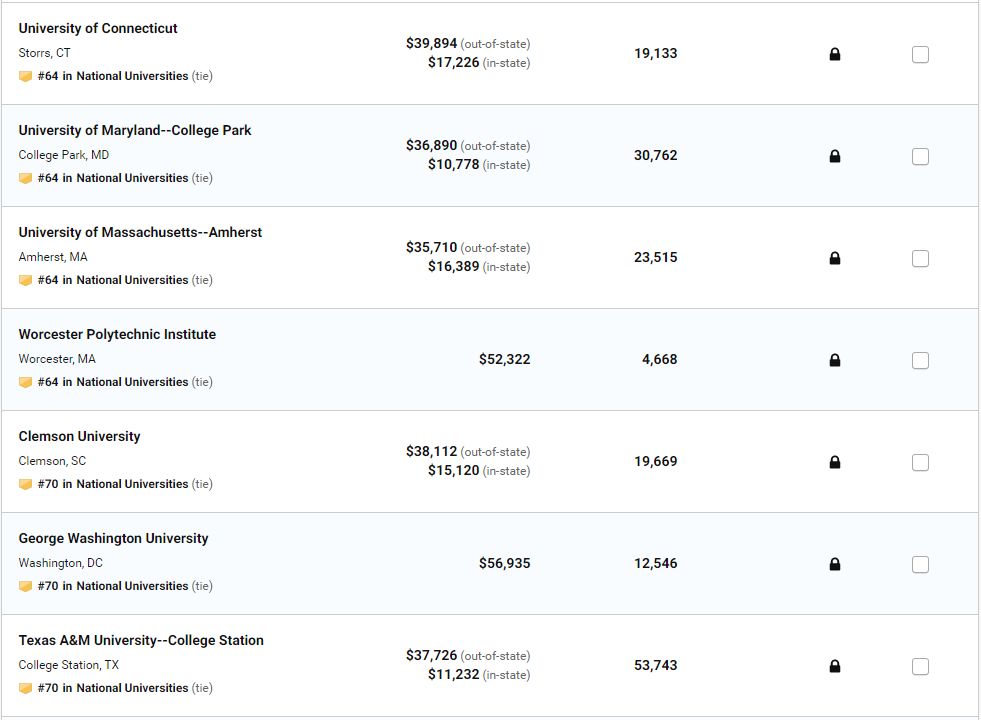
Task: Click lock icon in Texas A&M University row
Action: tap(835, 666)
